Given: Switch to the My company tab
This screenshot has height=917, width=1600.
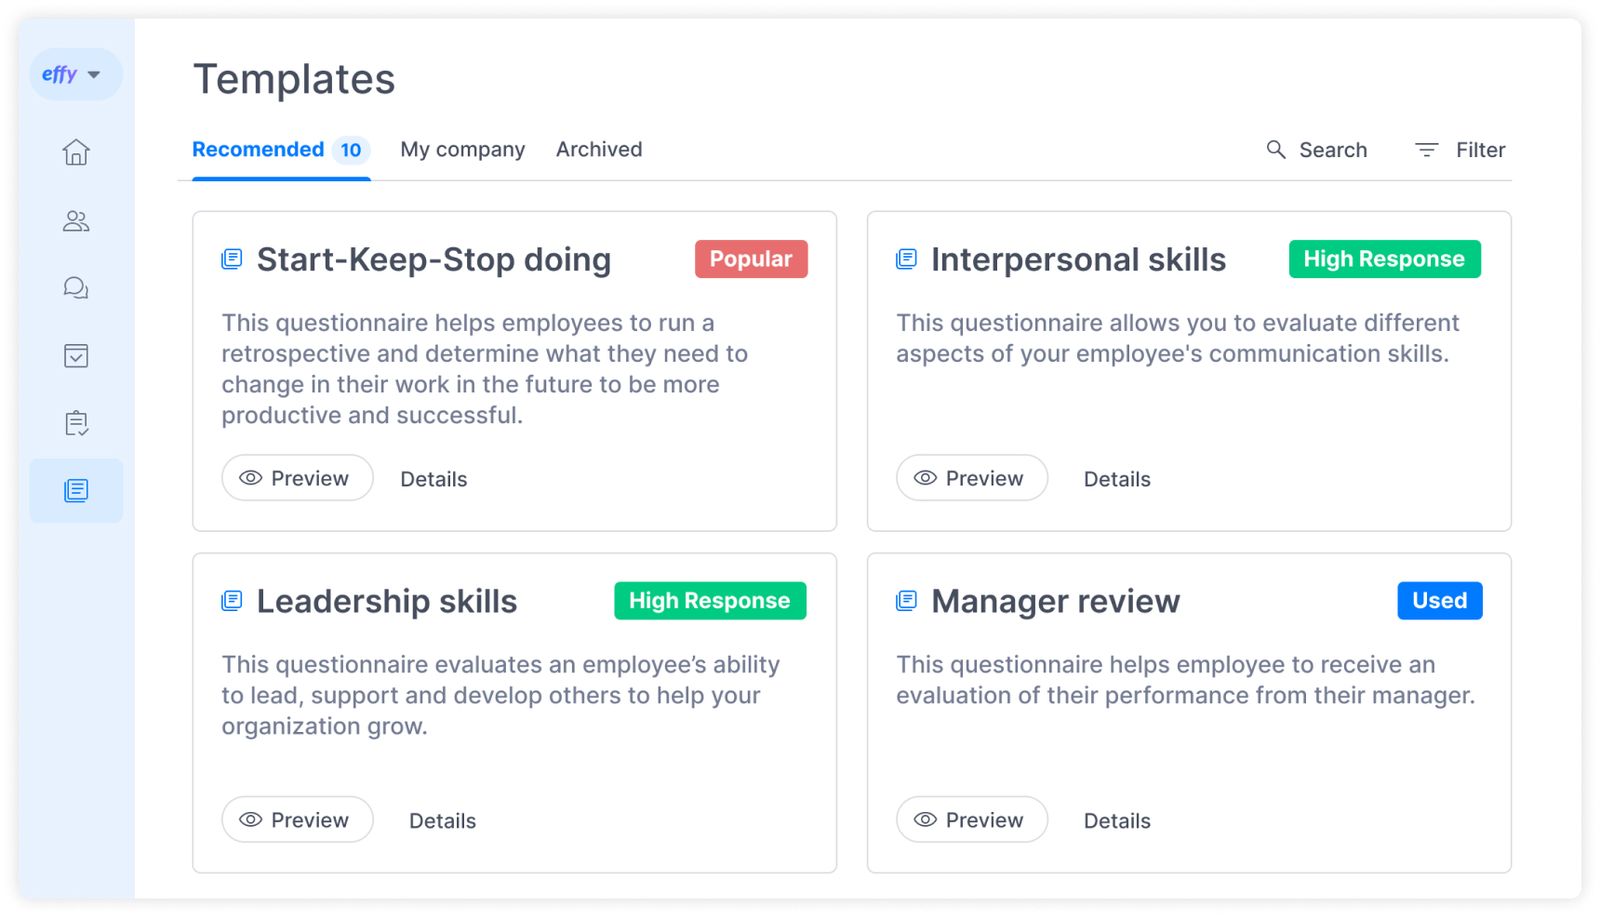Looking at the screenshot, I should point(462,149).
